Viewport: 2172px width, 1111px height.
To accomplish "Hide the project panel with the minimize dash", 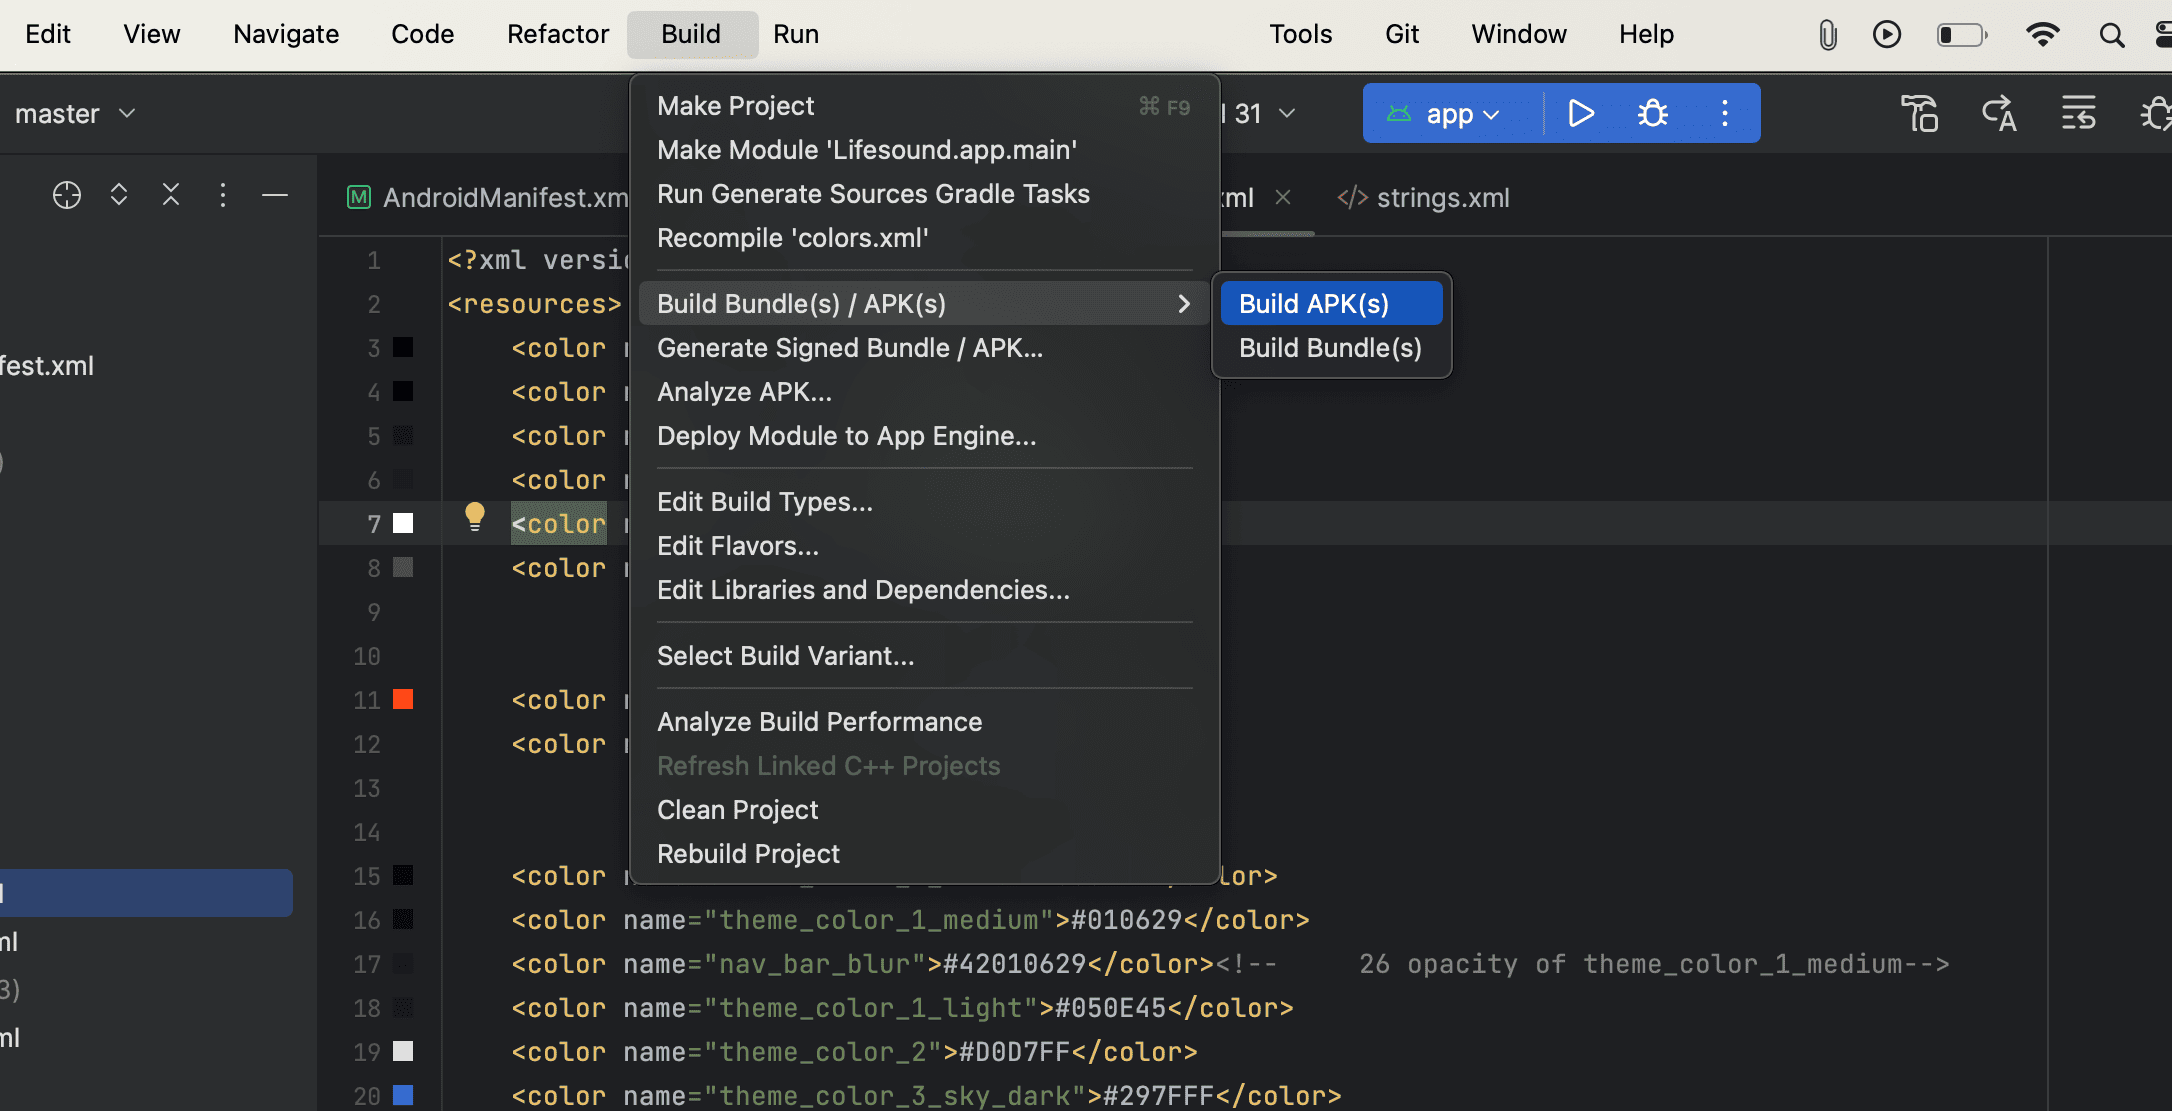I will pyautogui.click(x=275, y=195).
